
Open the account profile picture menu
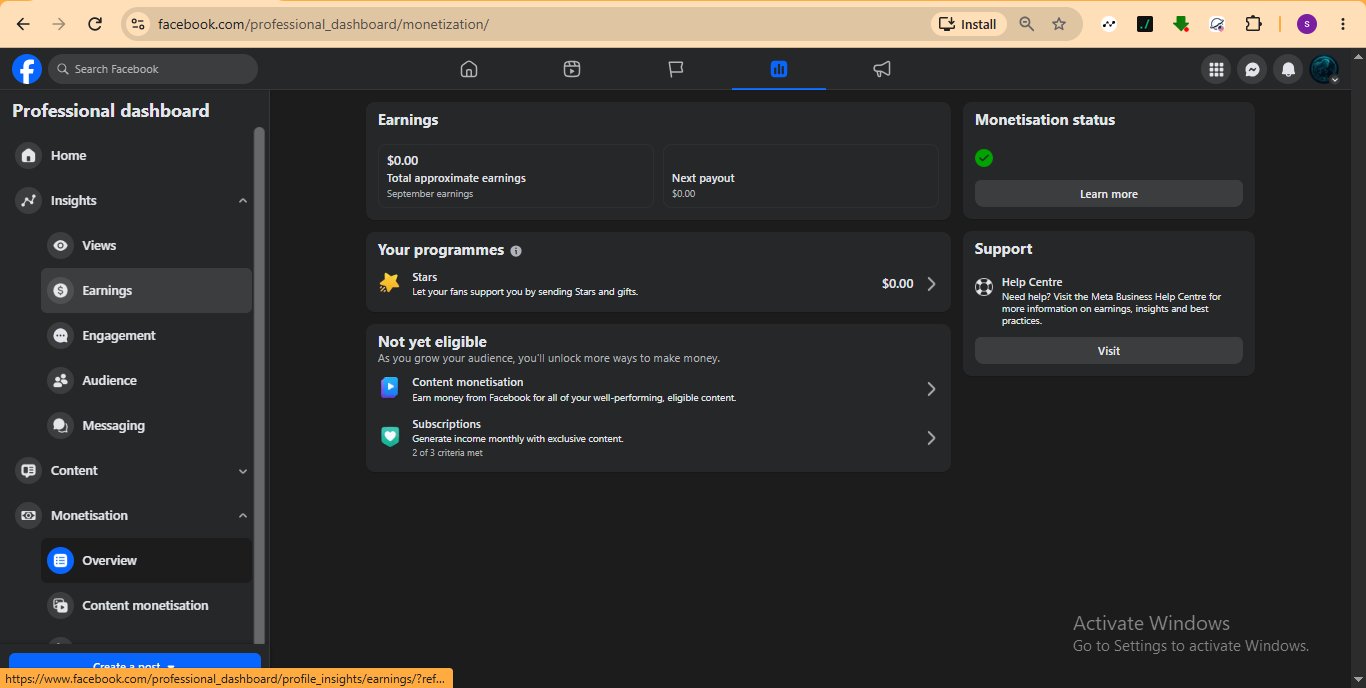point(1324,69)
